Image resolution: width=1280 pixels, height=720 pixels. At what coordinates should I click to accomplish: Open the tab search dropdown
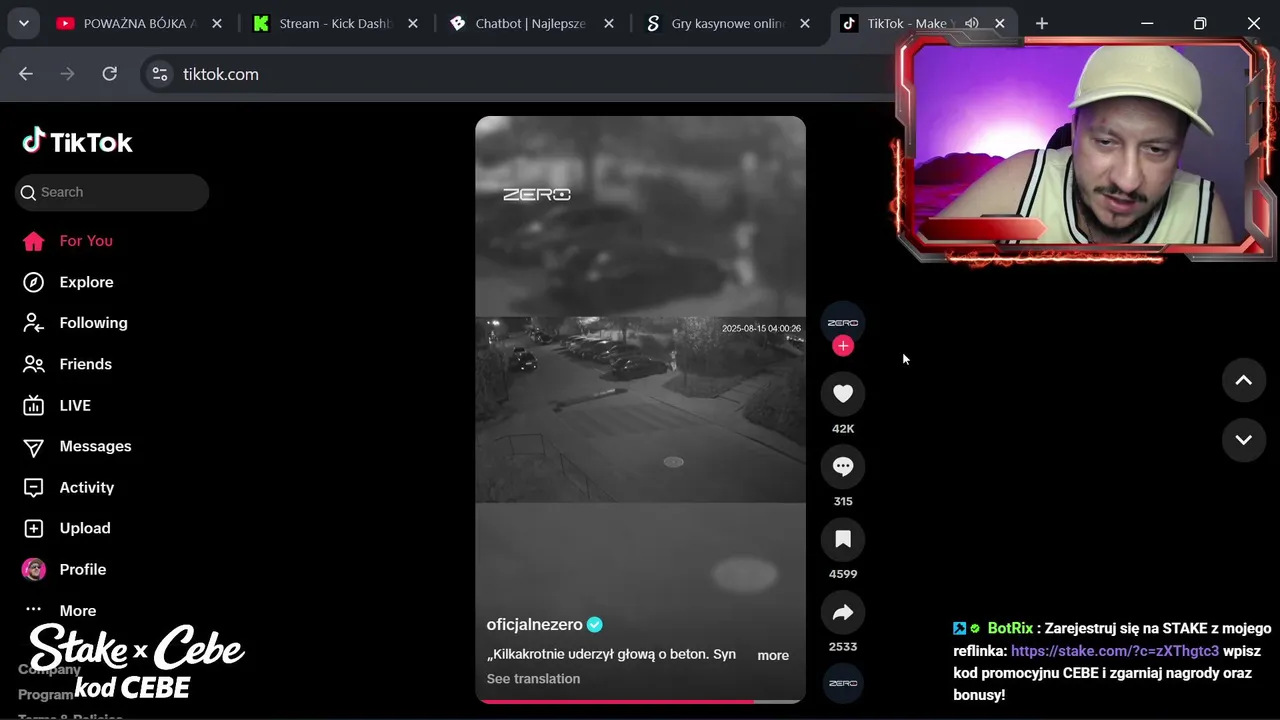coord(23,23)
